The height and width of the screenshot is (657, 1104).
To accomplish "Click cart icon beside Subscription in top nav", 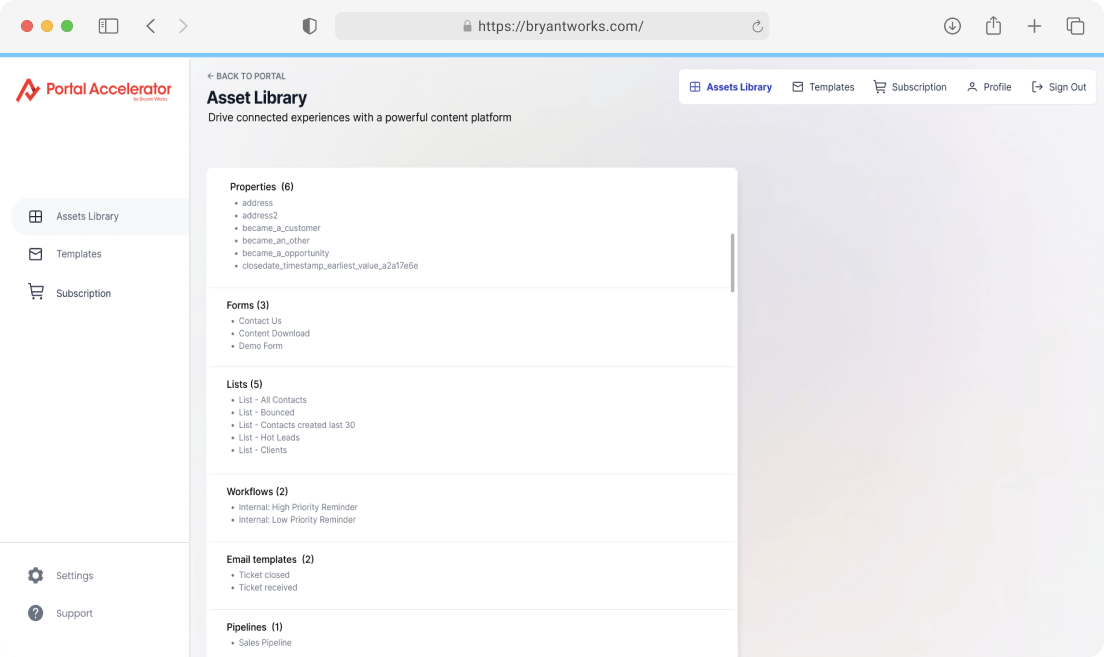I will [880, 87].
